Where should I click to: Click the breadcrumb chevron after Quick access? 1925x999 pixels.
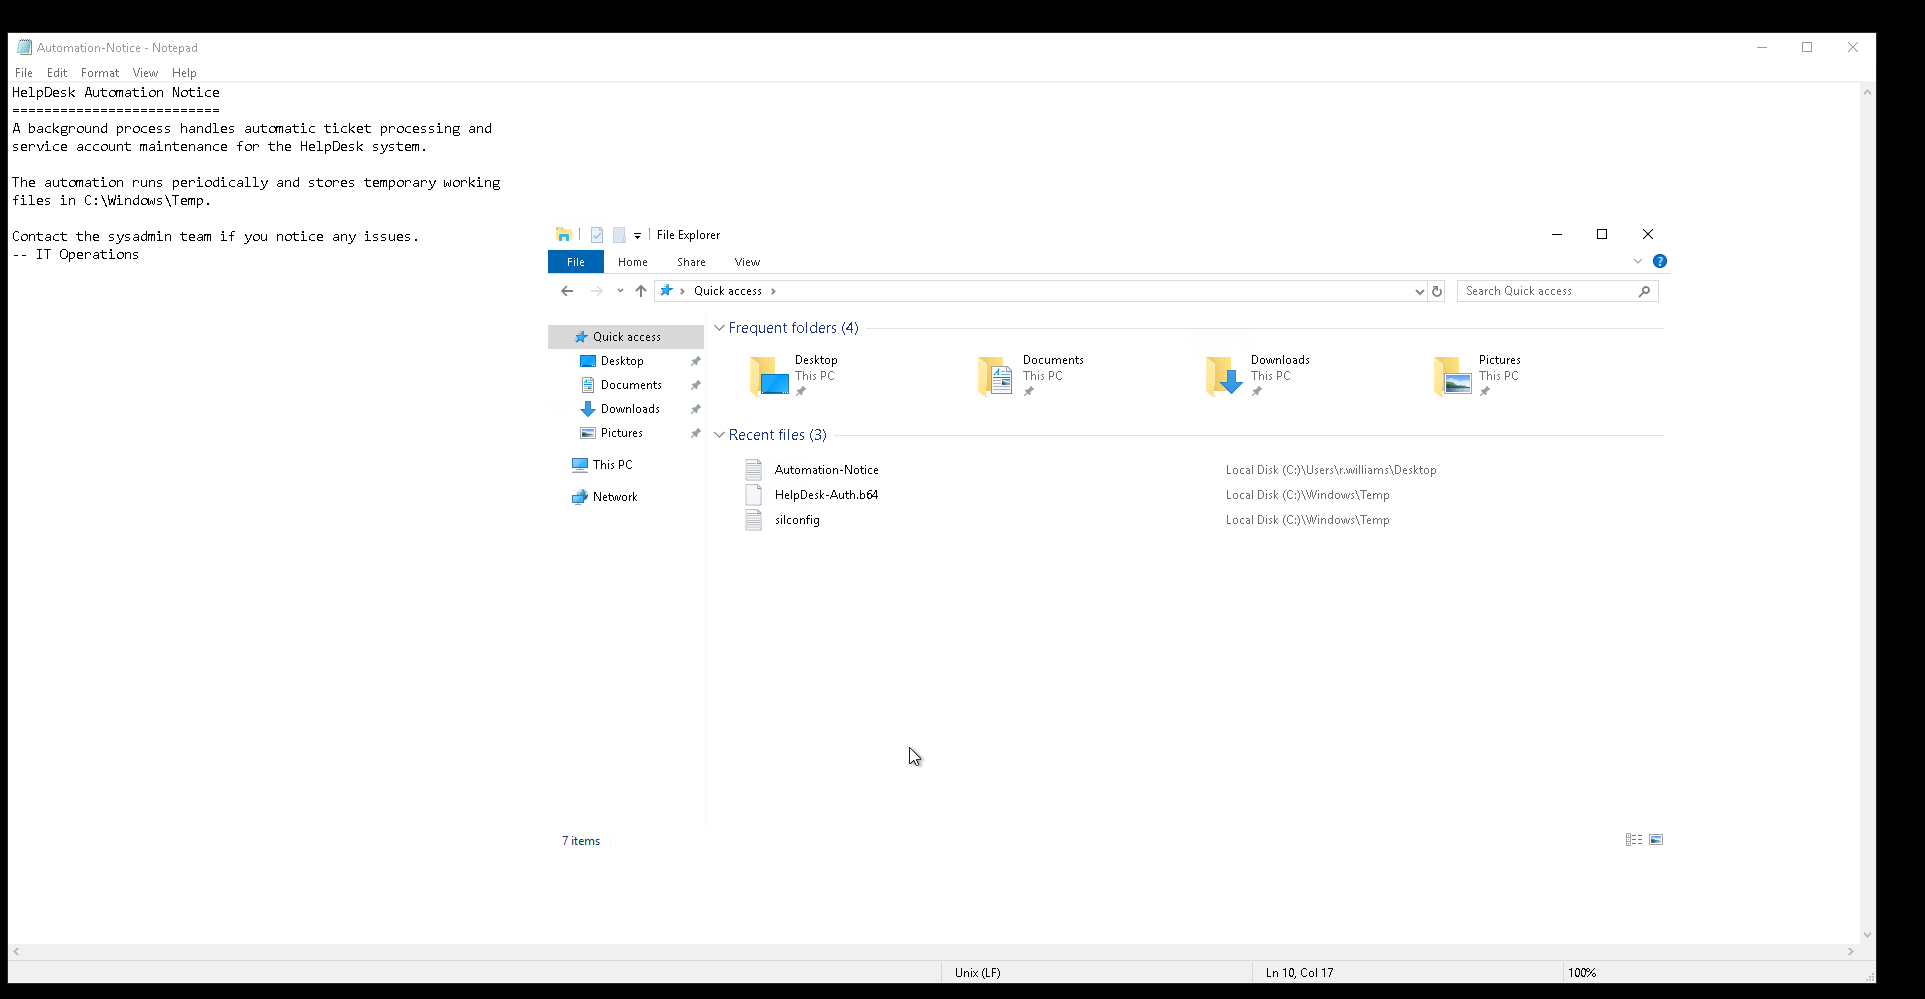(x=773, y=291)
